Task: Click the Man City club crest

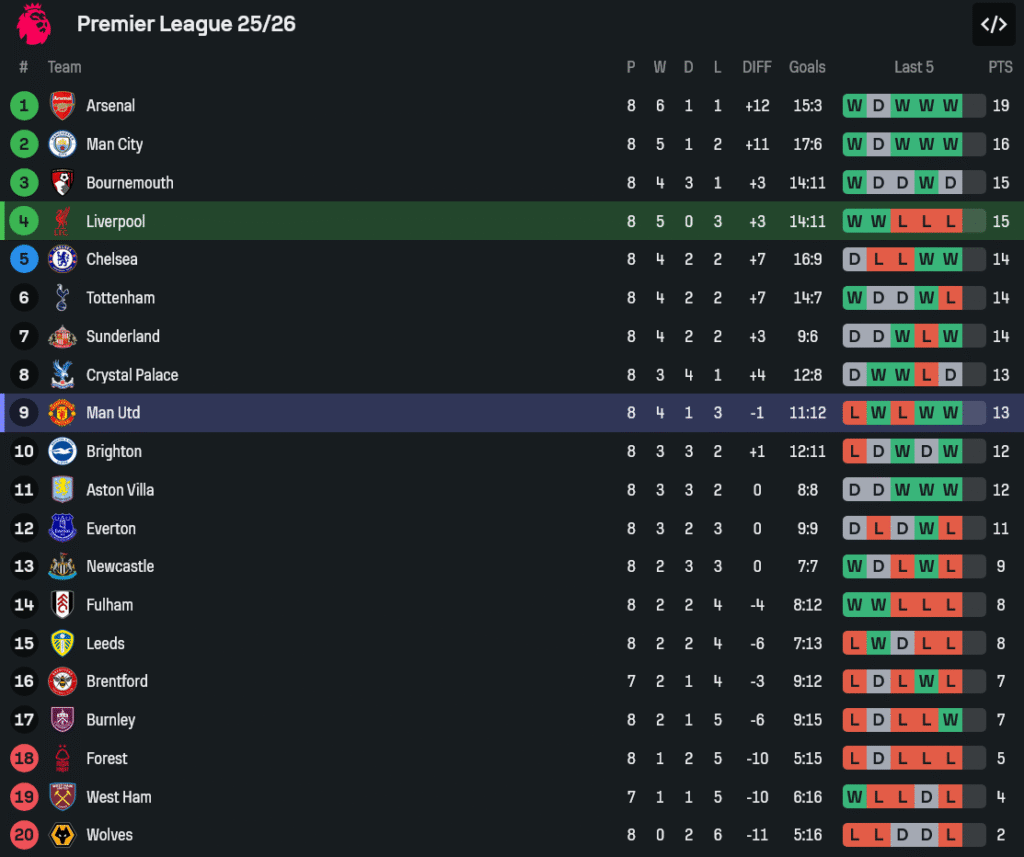Action: (x=62, y=144)
